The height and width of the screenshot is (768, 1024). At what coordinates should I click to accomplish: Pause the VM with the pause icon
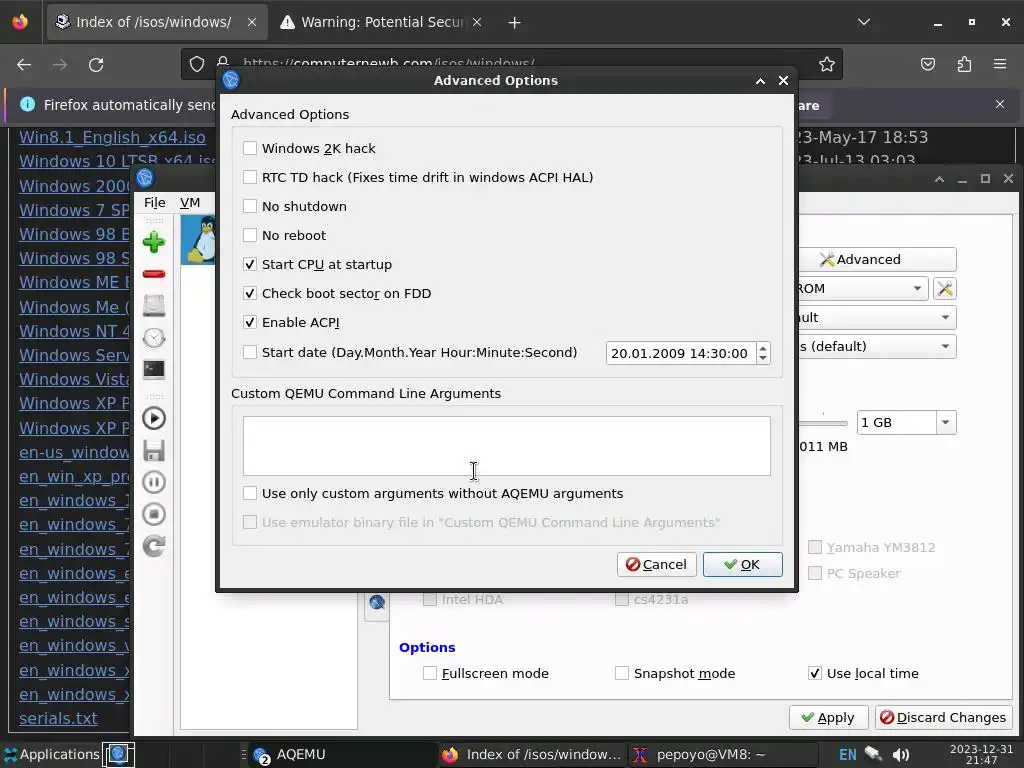point(154,483)
